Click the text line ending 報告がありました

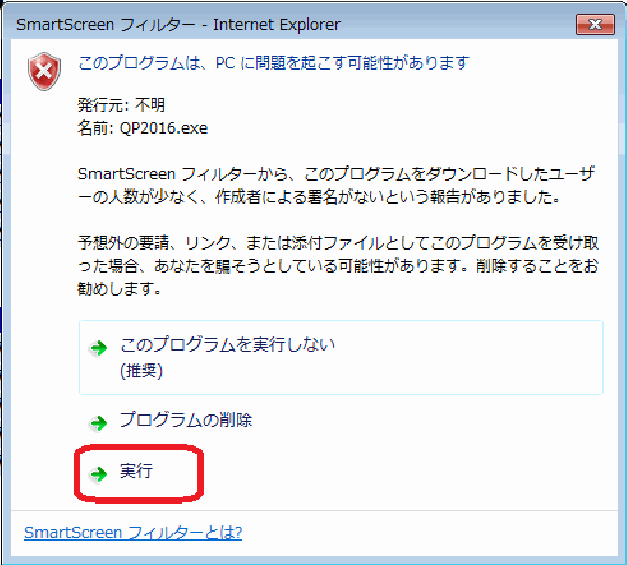point(317,198)
